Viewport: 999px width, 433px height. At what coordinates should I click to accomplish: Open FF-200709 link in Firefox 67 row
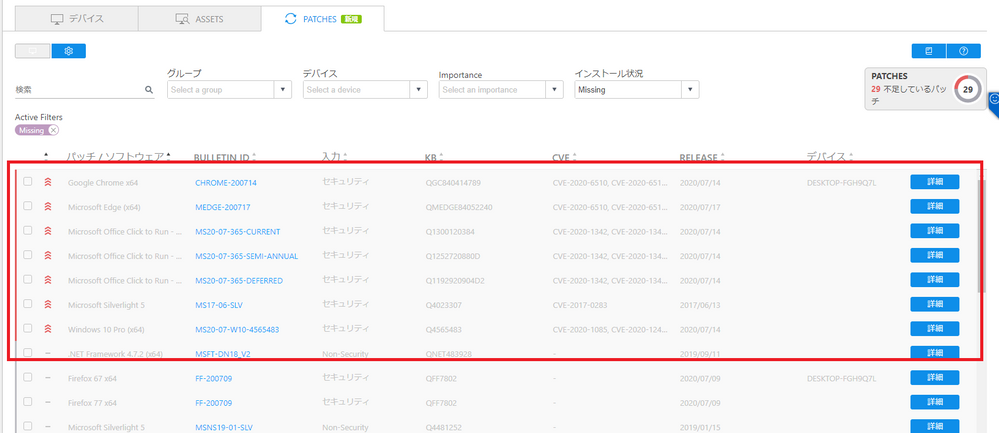tap(213, 378)
